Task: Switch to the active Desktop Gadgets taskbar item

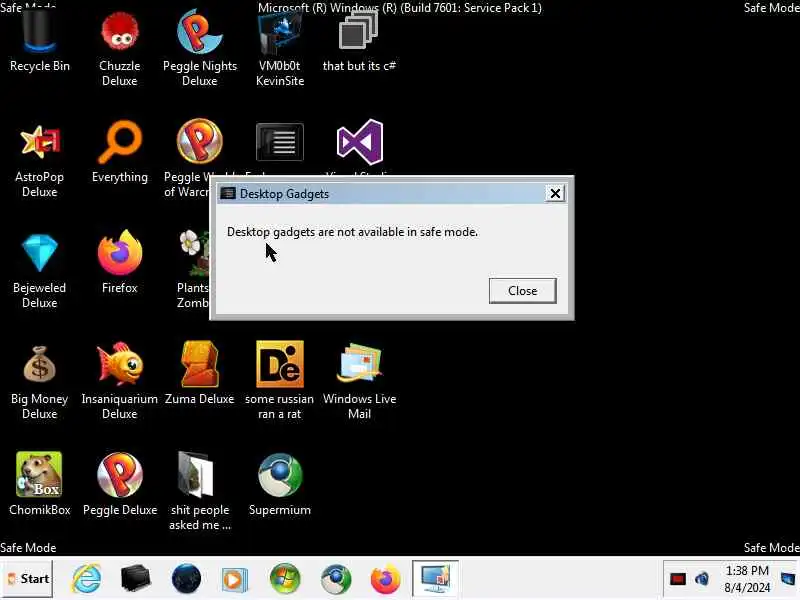Action: point(435,579)
